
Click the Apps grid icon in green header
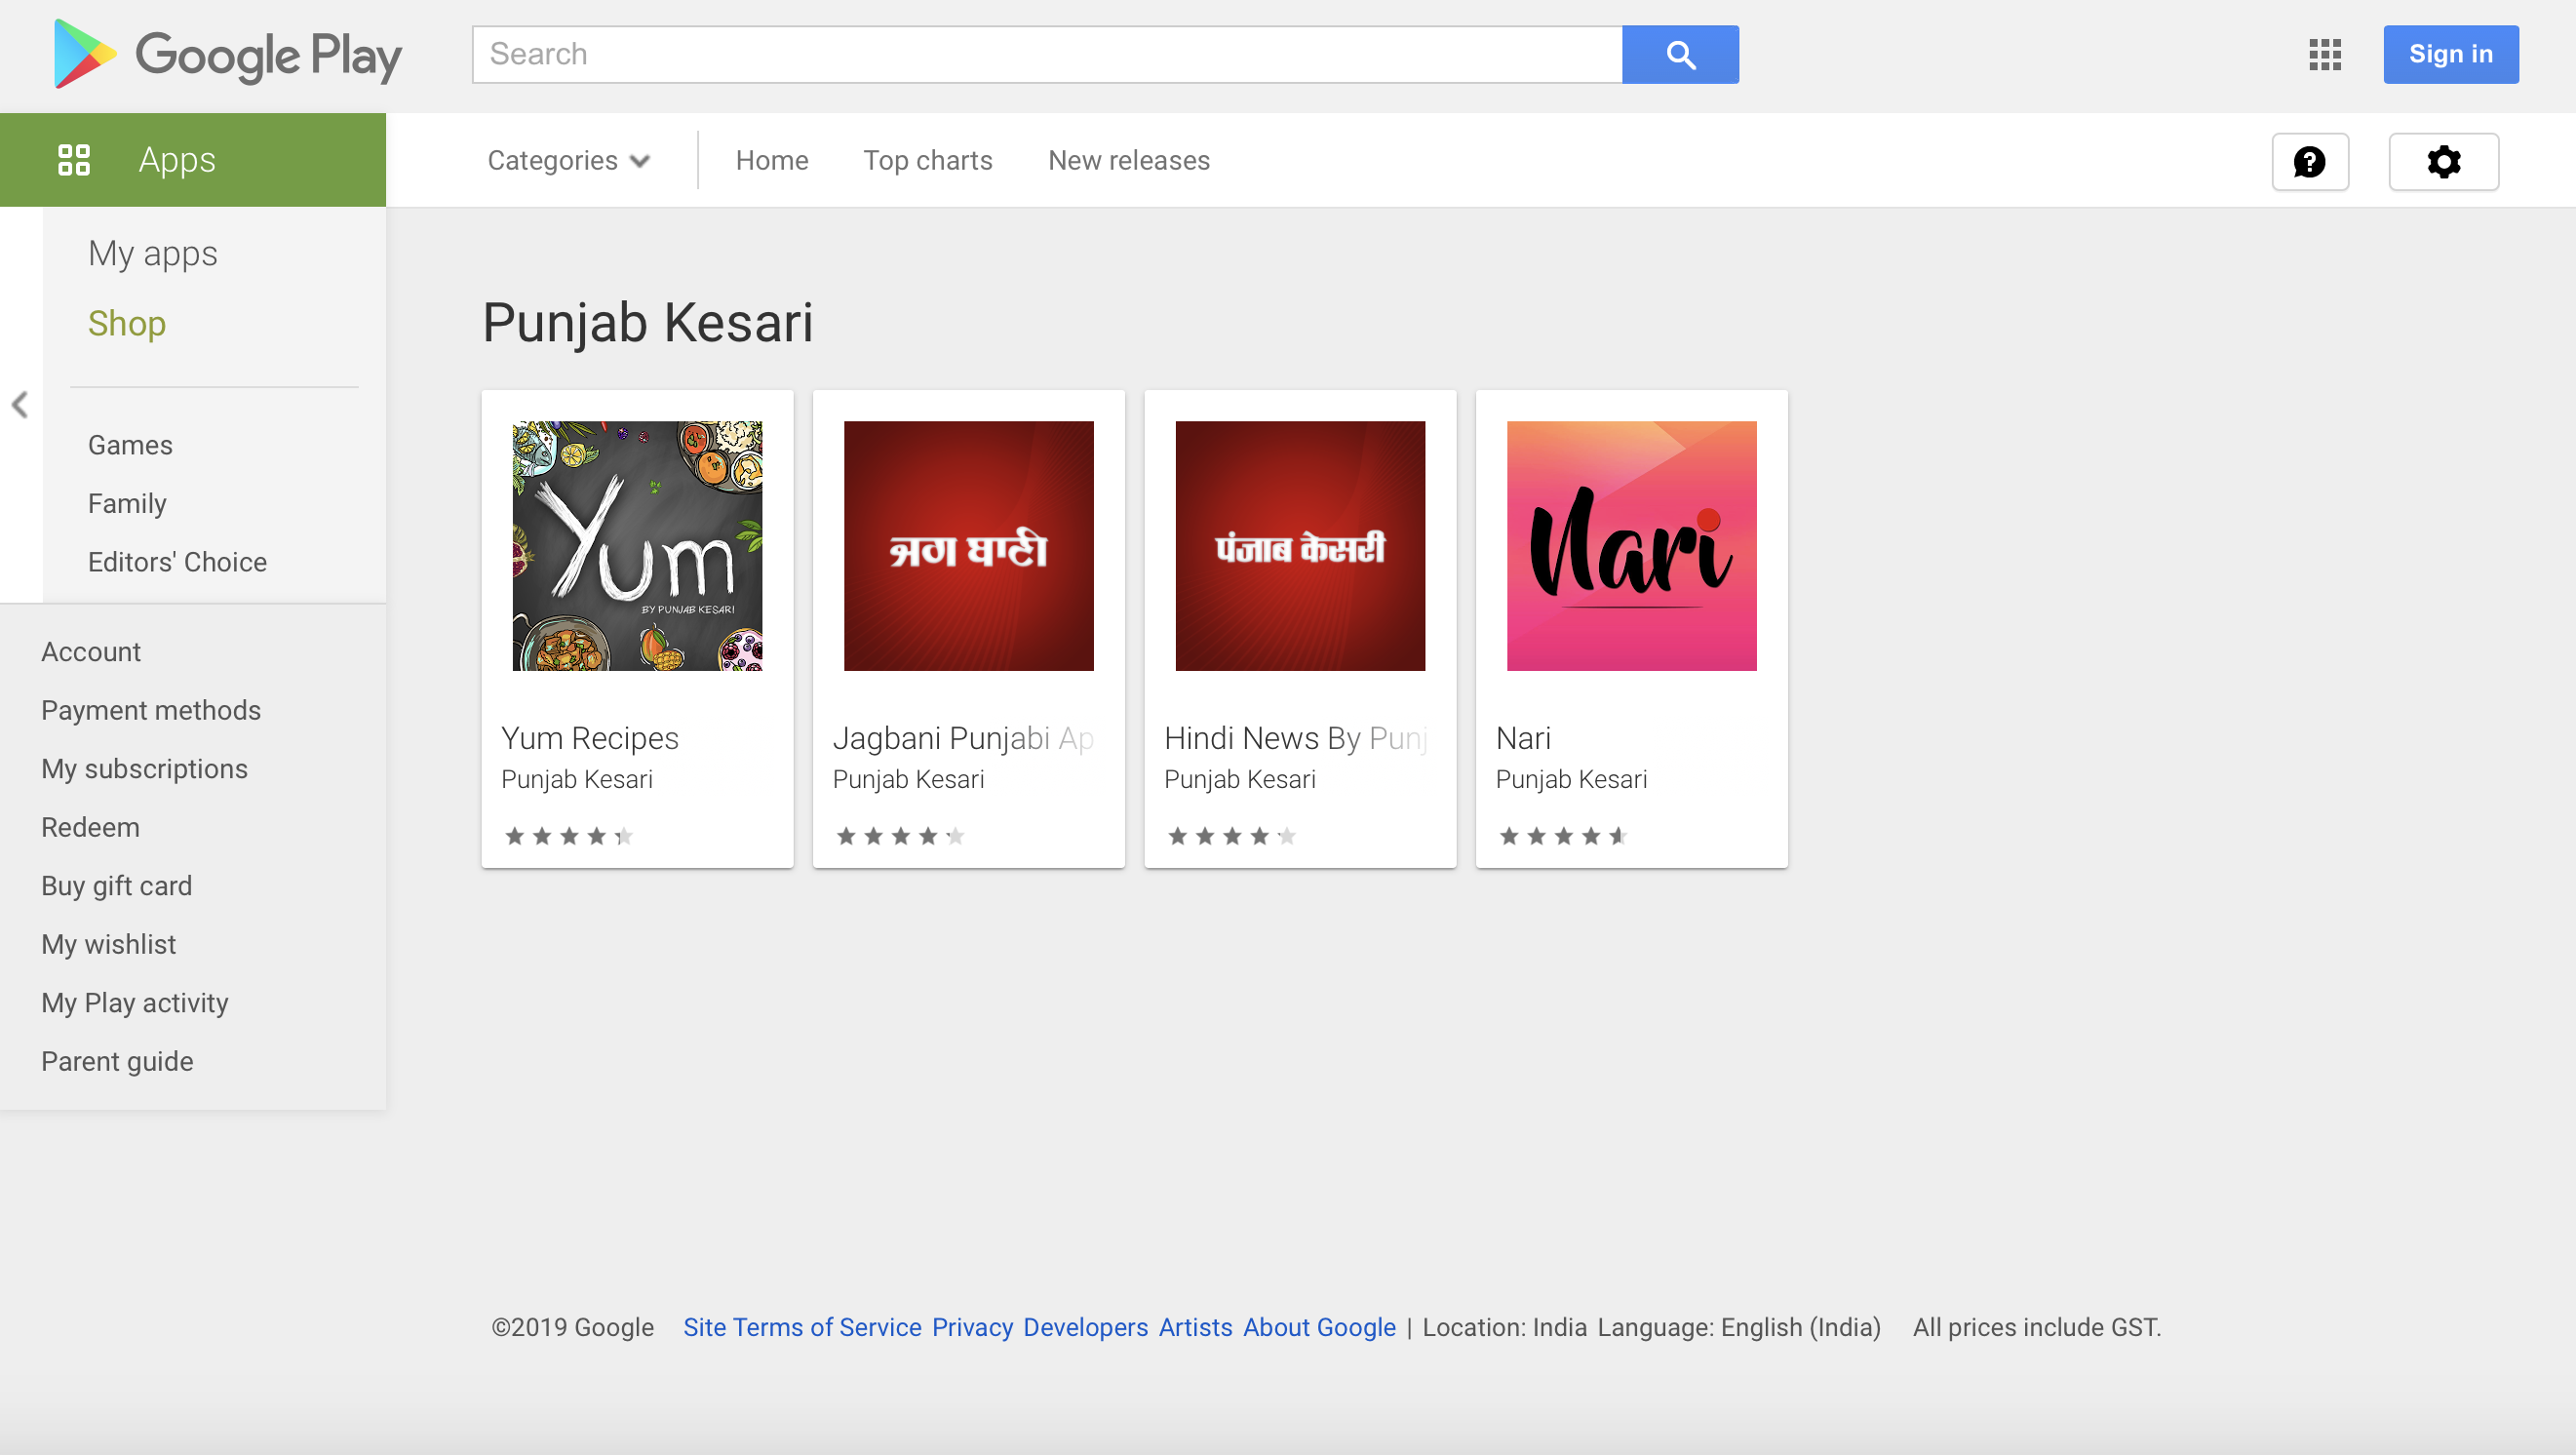(x=74, y=160)
